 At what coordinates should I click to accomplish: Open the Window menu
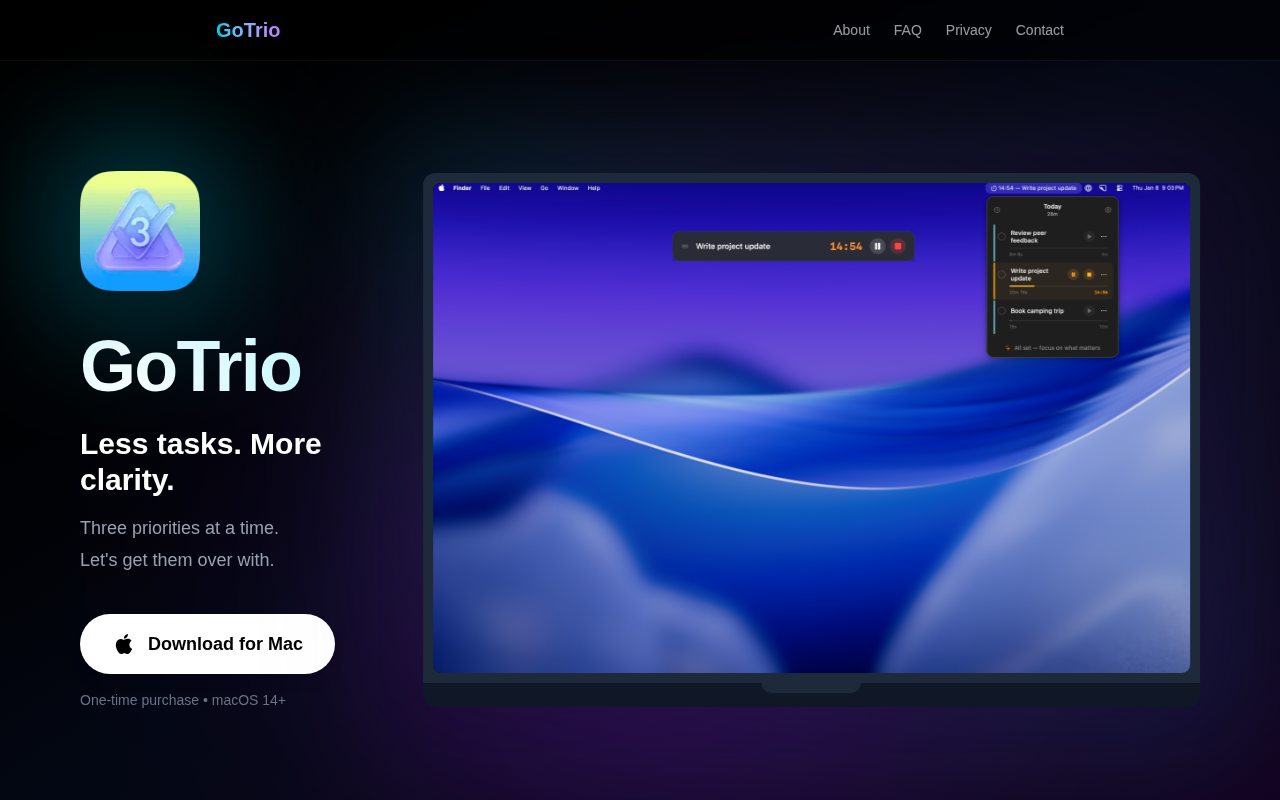(x=568, y=188)
